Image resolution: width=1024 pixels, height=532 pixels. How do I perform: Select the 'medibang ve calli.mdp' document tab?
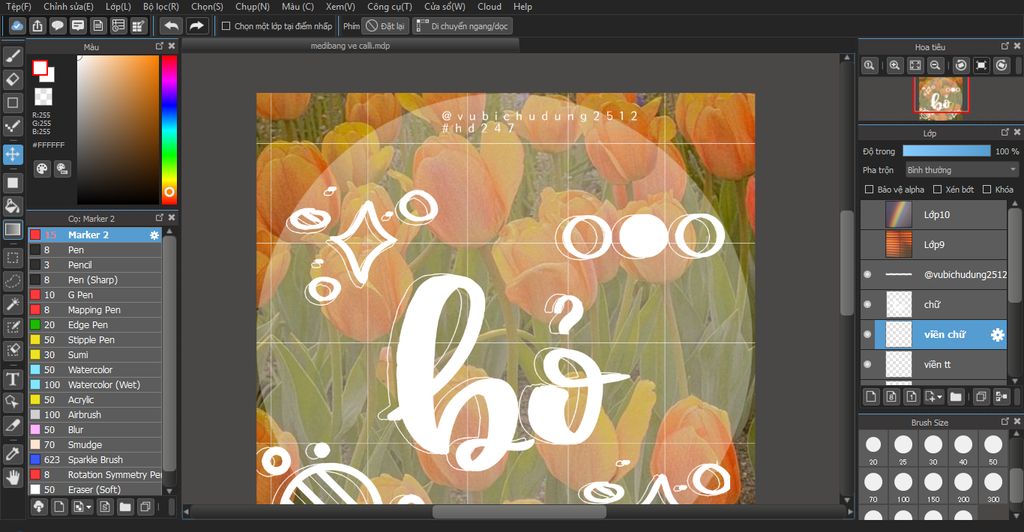click(351, 46)
